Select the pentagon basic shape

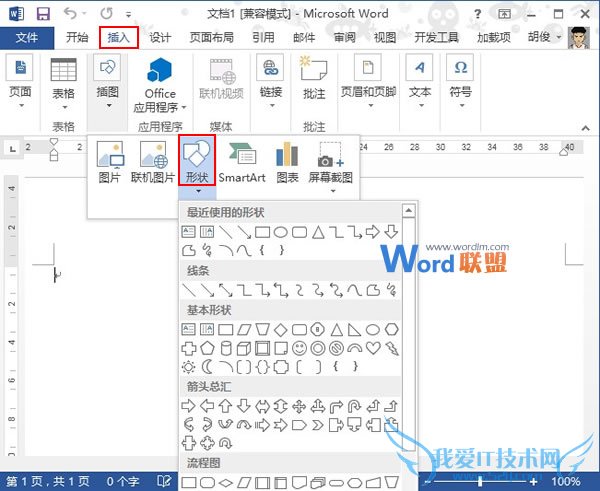click(207, 348)
